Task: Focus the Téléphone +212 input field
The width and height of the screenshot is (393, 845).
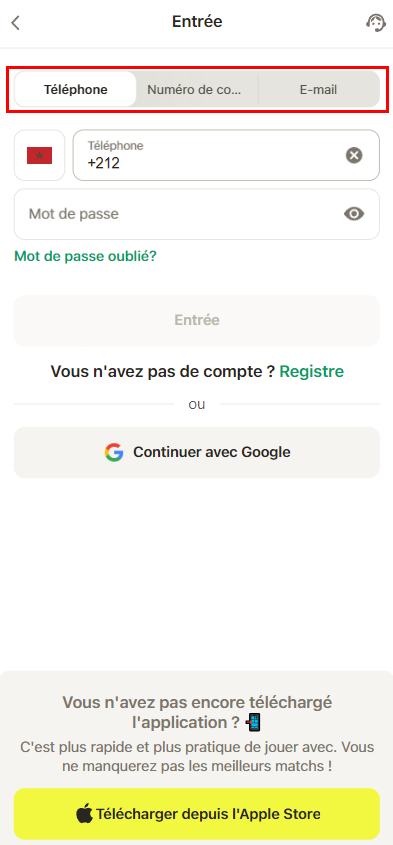Action: 226,155
